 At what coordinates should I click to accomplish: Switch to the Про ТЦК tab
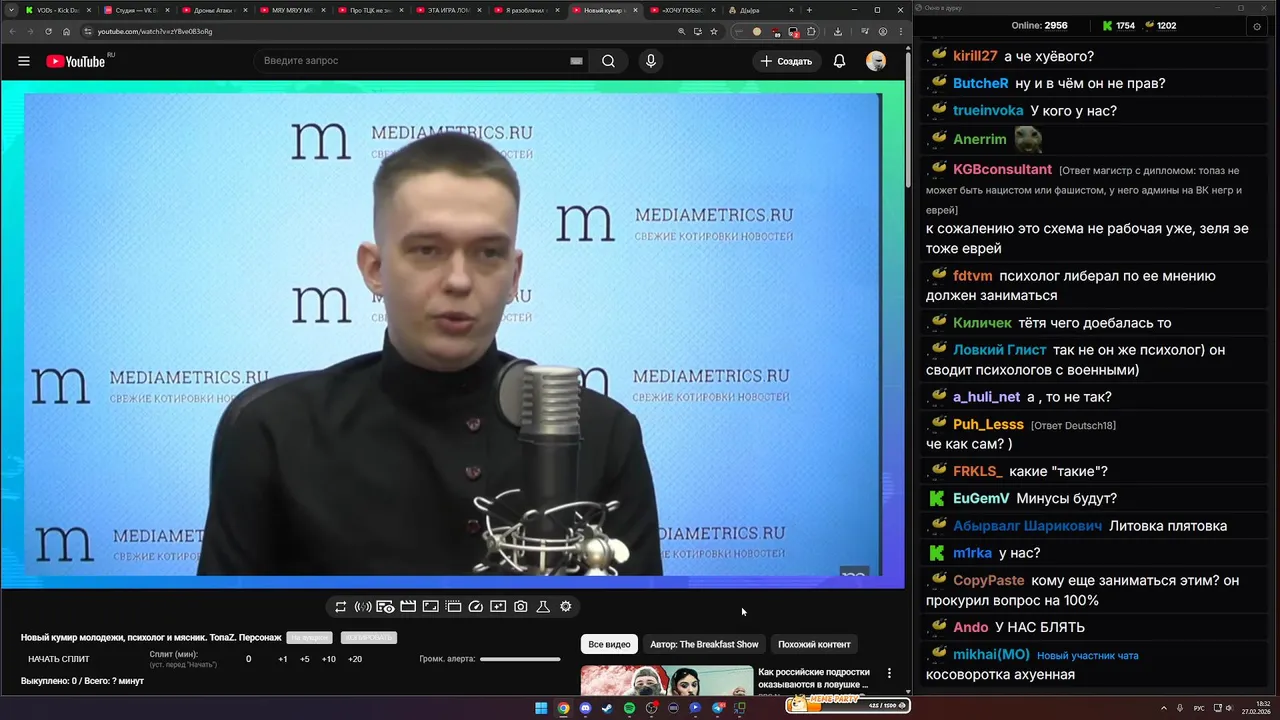click(x=370, y=10)
